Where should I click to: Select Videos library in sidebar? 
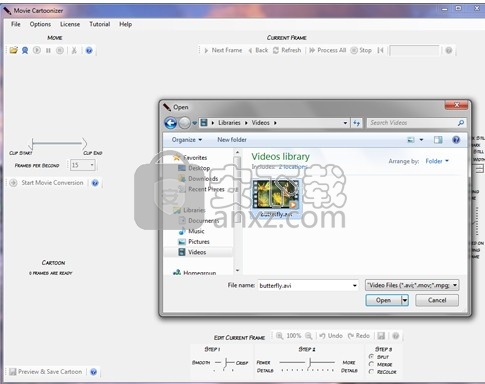(x=197, y=252)
